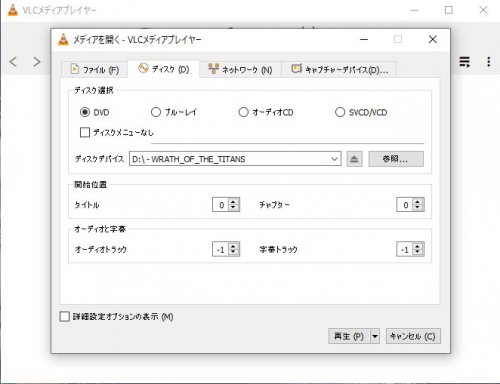The height and width of the screenshot is (384, 500).
Task: Open the playlist icon in main window
Action: 465,62
